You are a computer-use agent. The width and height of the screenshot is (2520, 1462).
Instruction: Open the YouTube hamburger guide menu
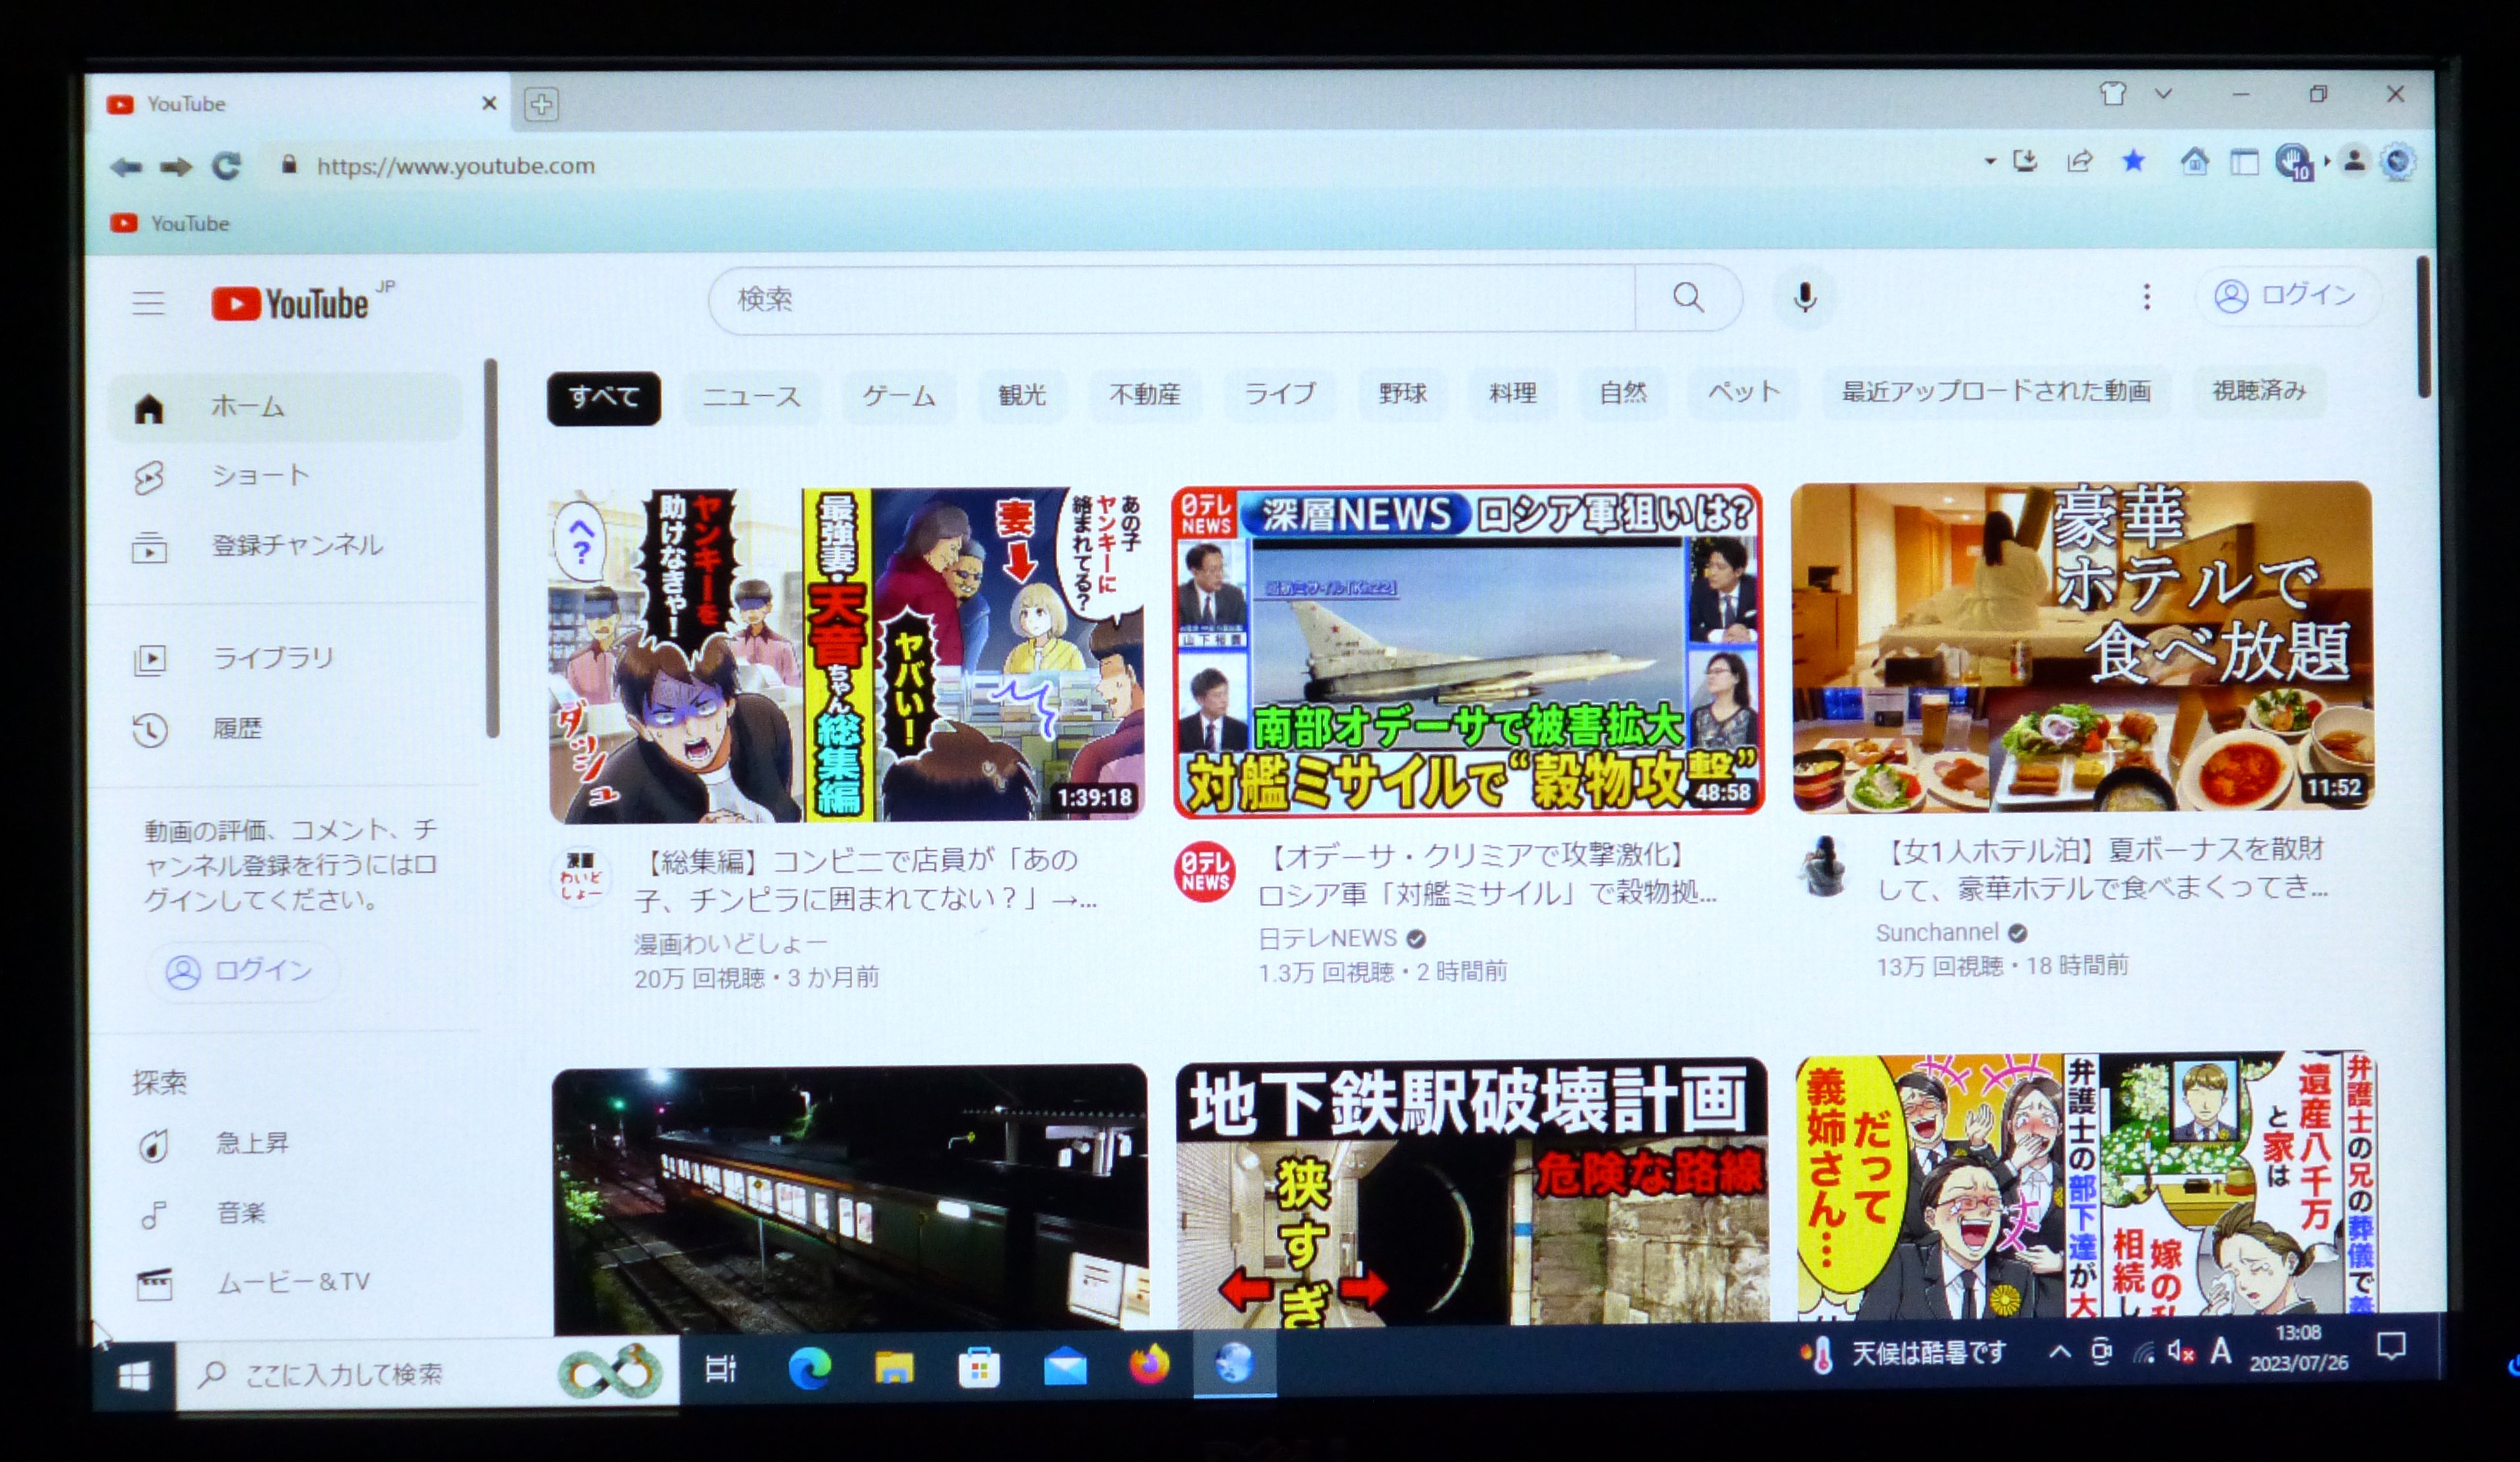tap(149, 303)
